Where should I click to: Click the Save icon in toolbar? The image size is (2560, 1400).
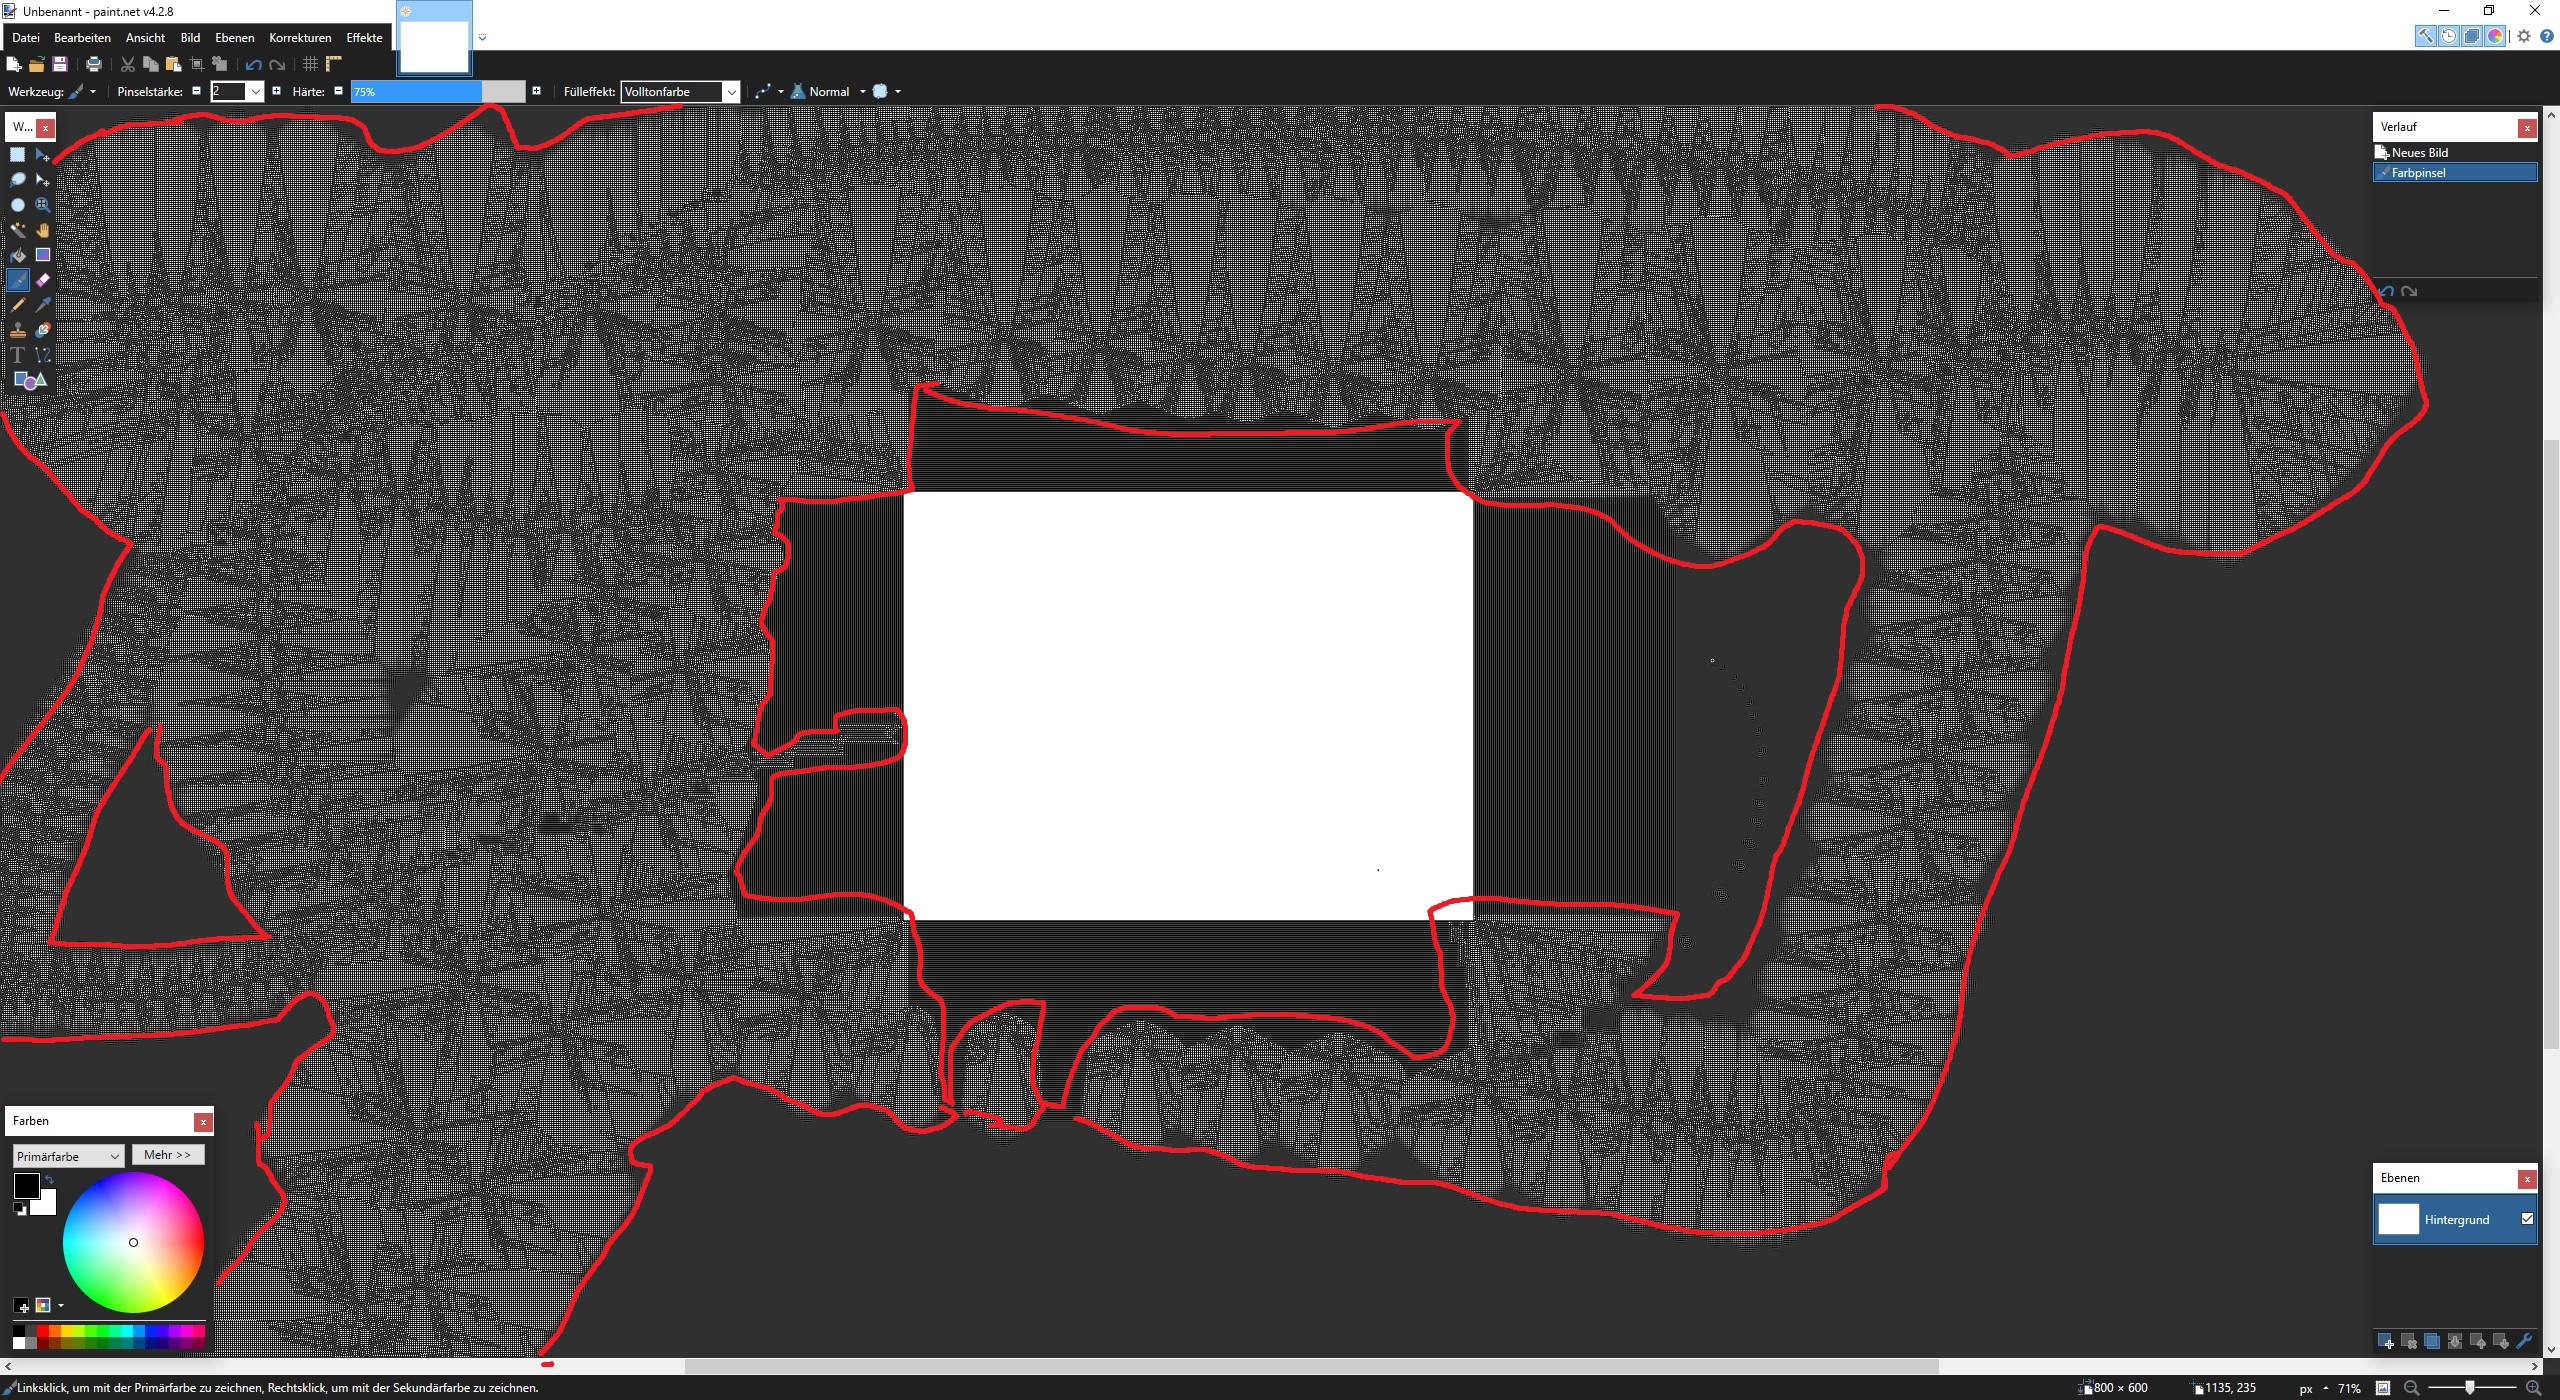[x=60, y=65]
